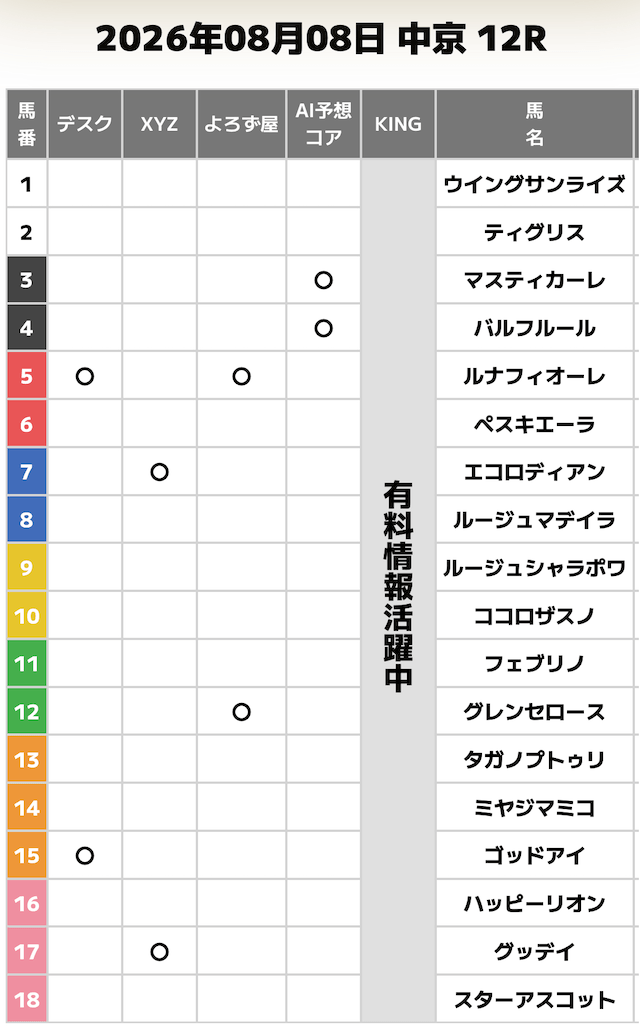This screenshot has width=640, height=1030.
Task: Open horse name ウイングサンライズ
Action: pyautogui.click(x=534, y=185)
